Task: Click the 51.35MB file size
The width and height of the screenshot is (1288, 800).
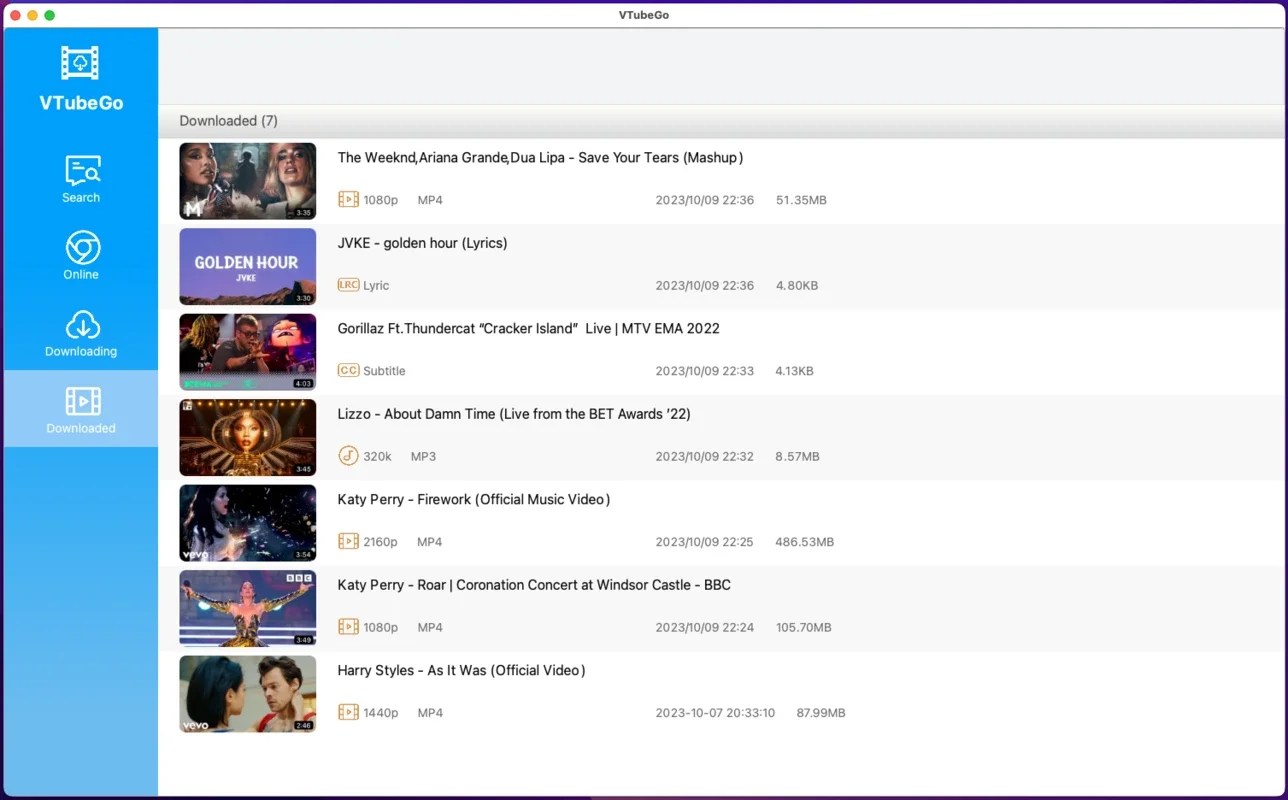Action: pyautogui.click(x=801, y=200)
